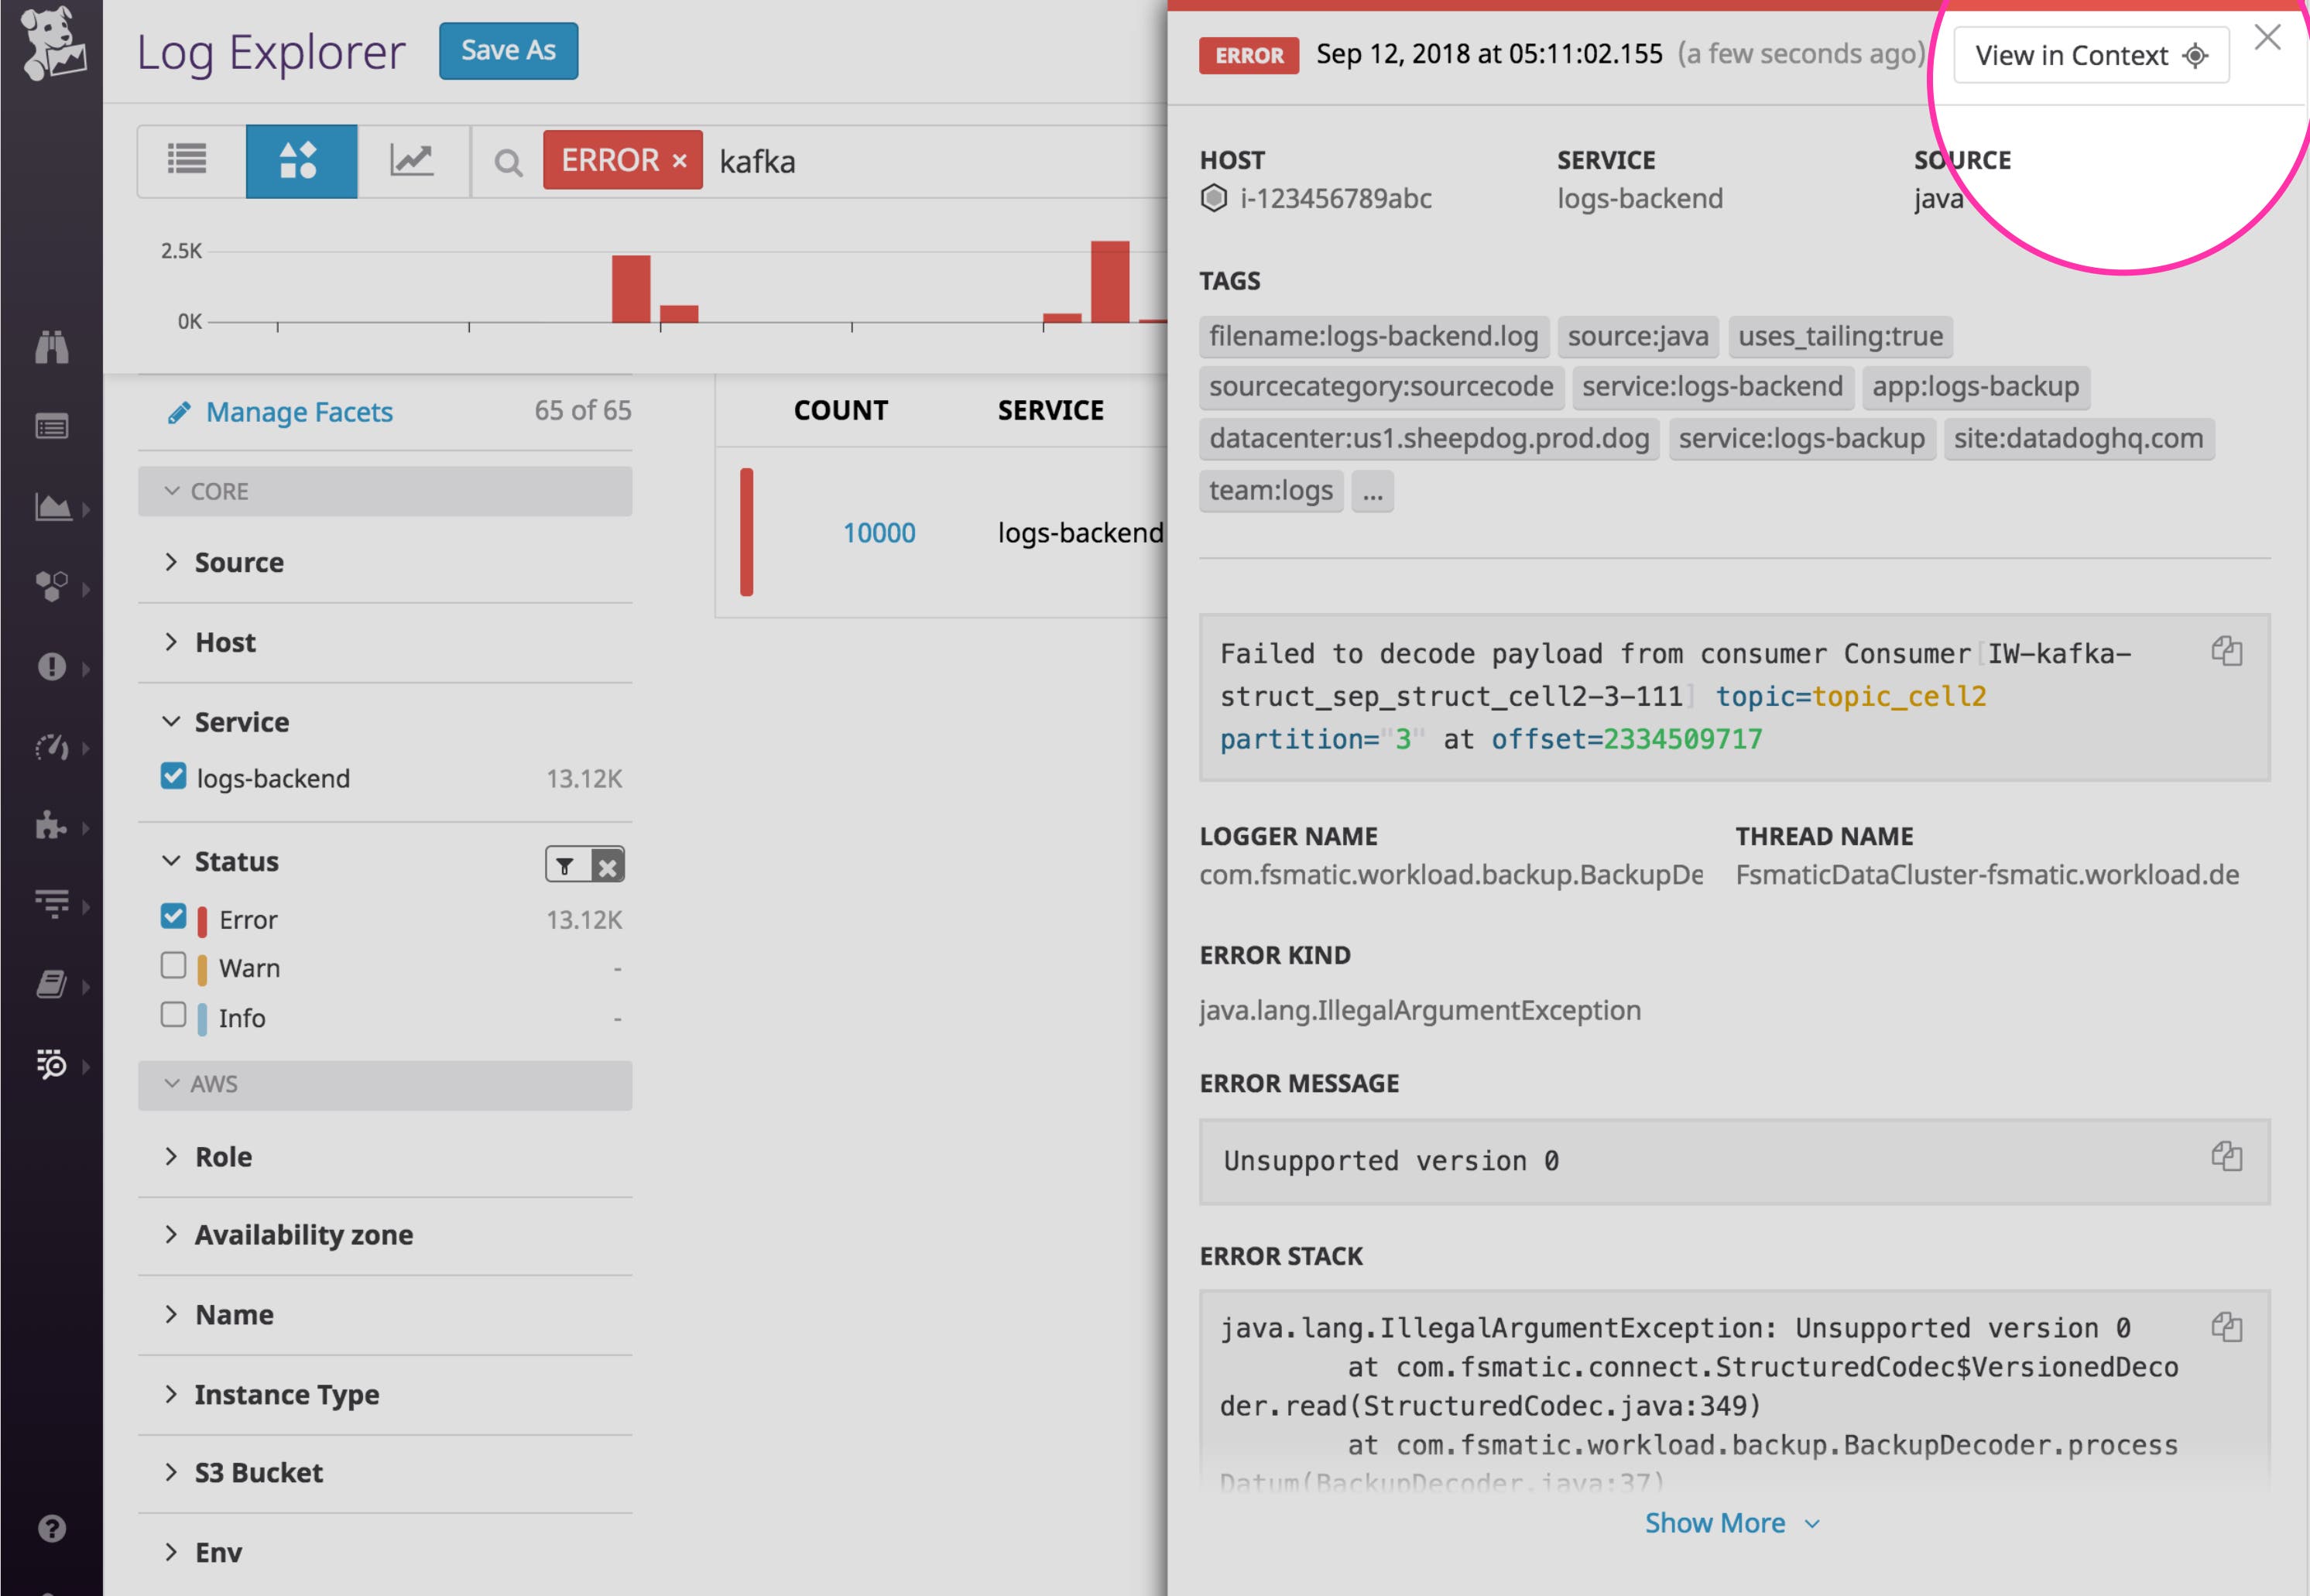This screenshot has height=1596, width=2310.
Task: Open the team:logs tag
Action: [x=1271, y=490]
